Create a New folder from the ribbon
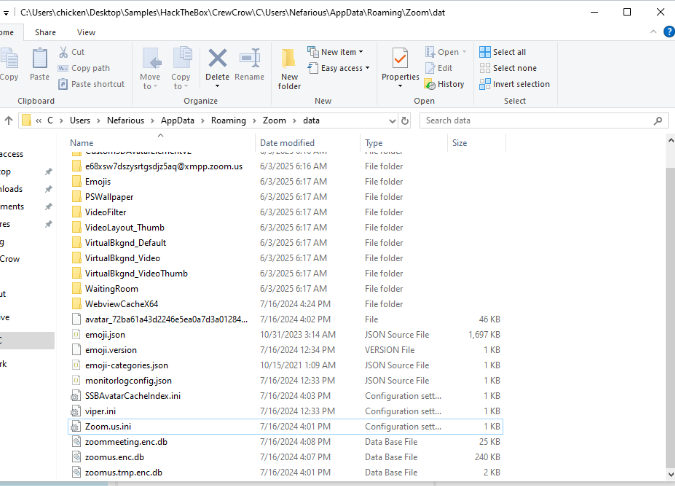675x486 pixels. pyautogui.click(x=289, y=69)
